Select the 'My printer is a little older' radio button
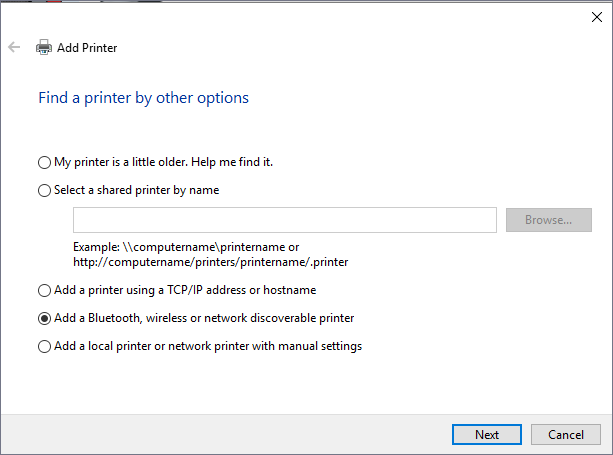 pos(44,162)
